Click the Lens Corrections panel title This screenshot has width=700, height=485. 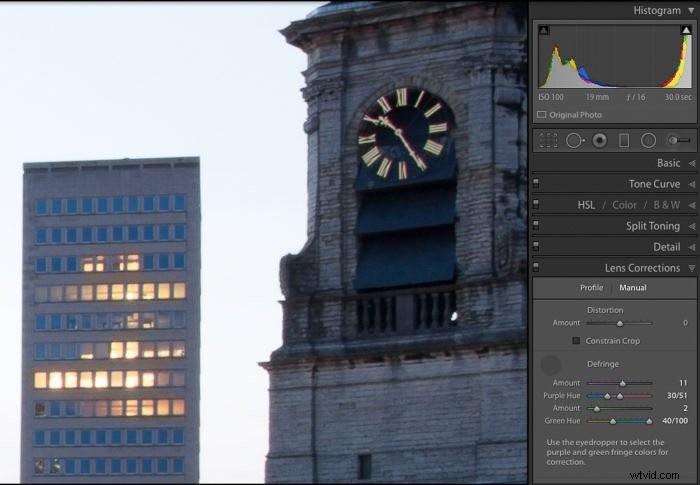(642, 268)
